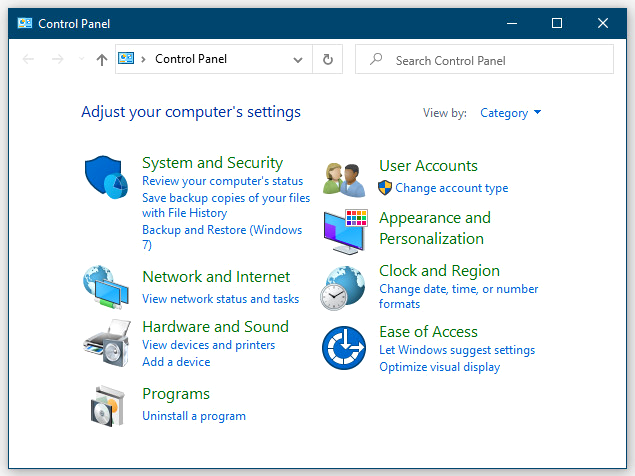Focus the Search Control Panel field
The image size is (635, 476).
pos(484,59)
